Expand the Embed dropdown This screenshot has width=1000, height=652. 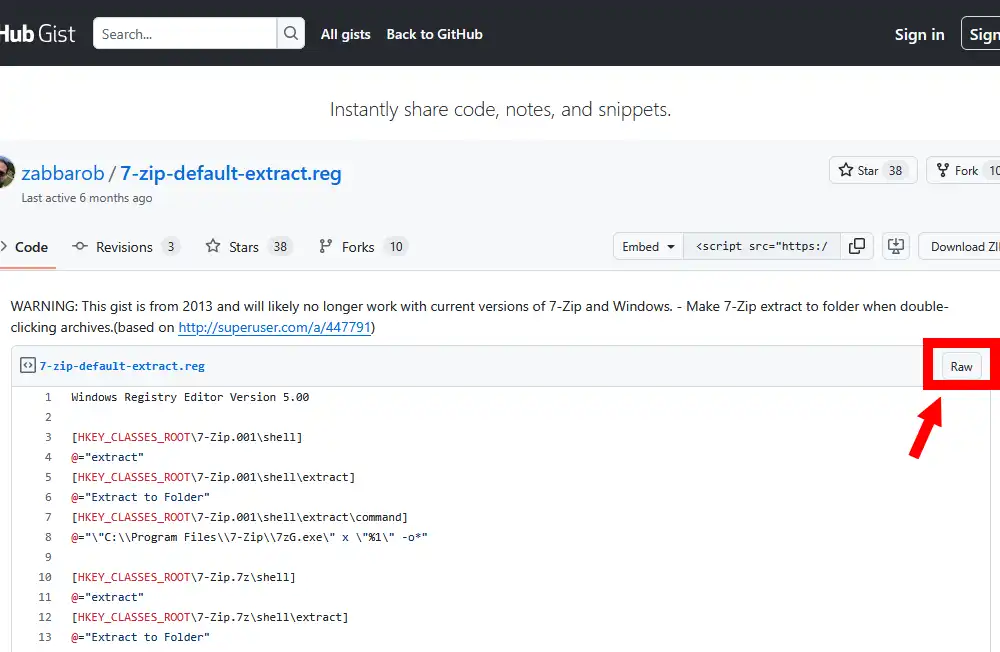[648, 246]
